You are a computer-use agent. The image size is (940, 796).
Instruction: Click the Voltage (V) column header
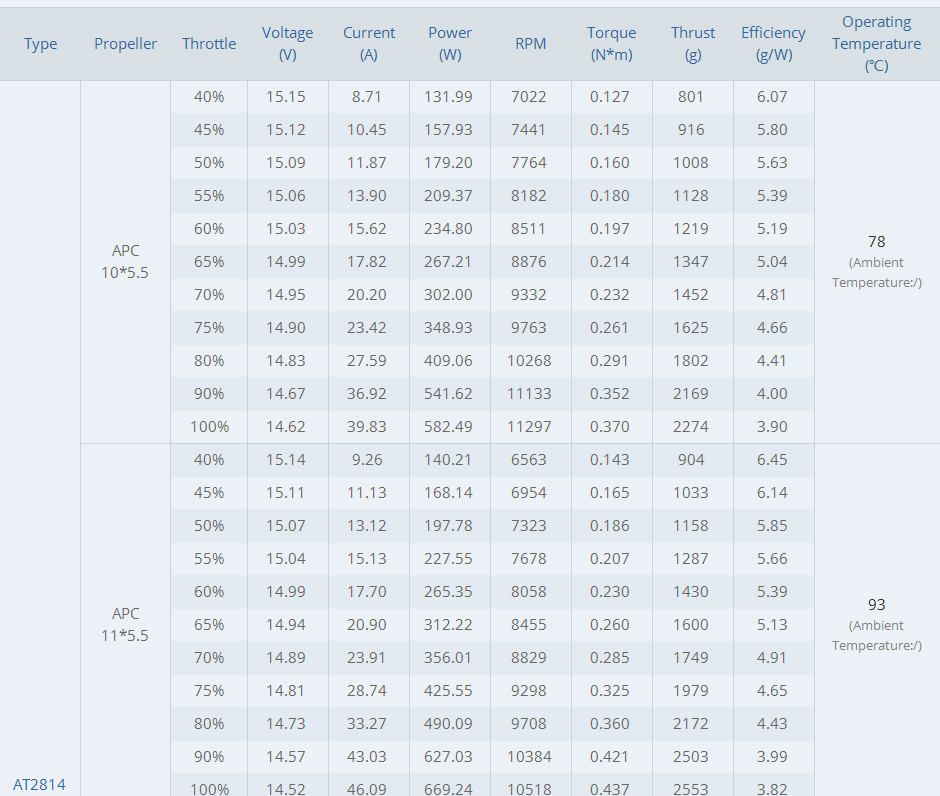point(287,44)
